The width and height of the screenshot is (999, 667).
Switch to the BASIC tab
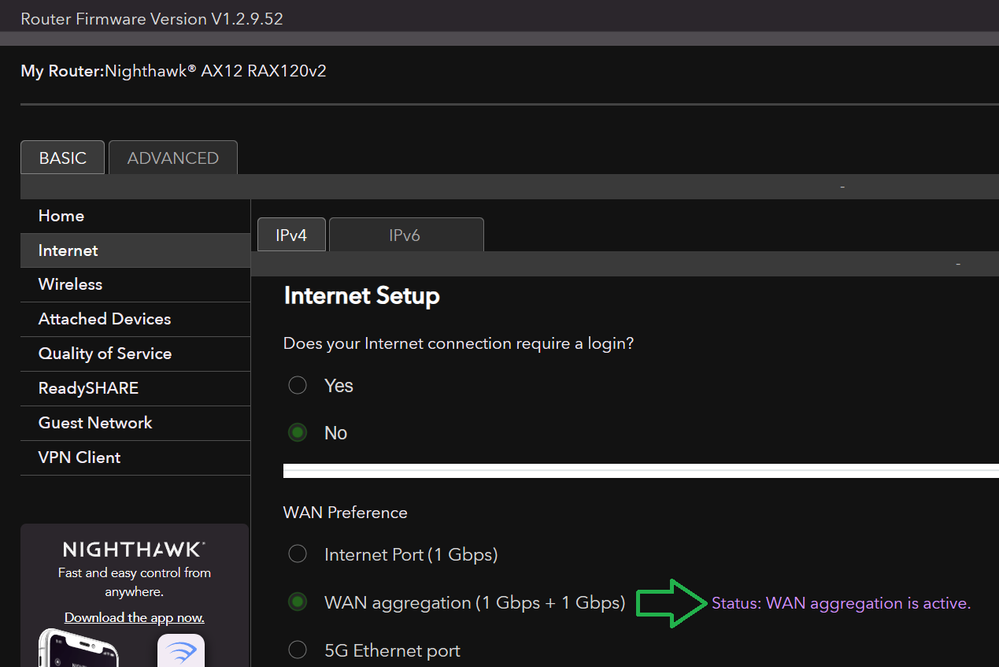coord(62,157)
